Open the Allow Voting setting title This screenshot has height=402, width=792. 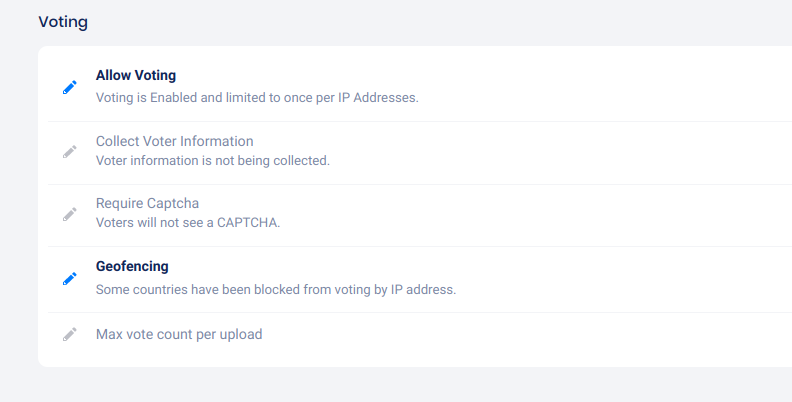point(136,75)
